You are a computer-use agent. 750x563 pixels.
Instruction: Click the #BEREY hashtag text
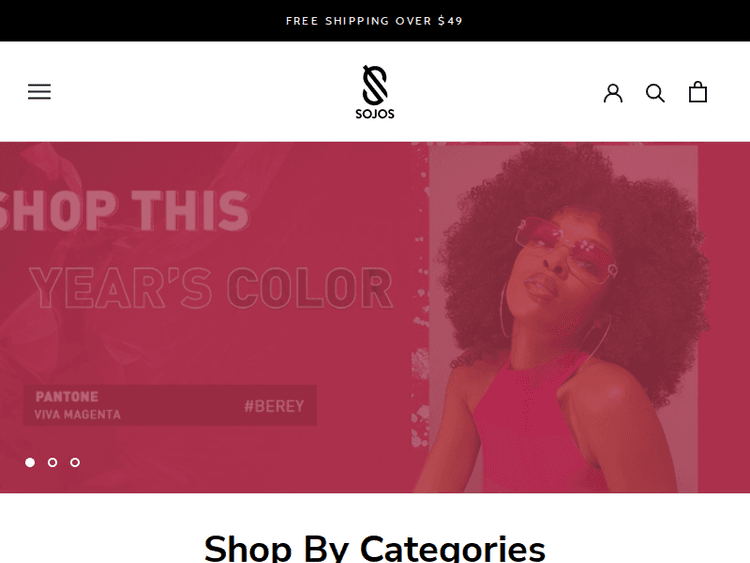click(274, 406)
